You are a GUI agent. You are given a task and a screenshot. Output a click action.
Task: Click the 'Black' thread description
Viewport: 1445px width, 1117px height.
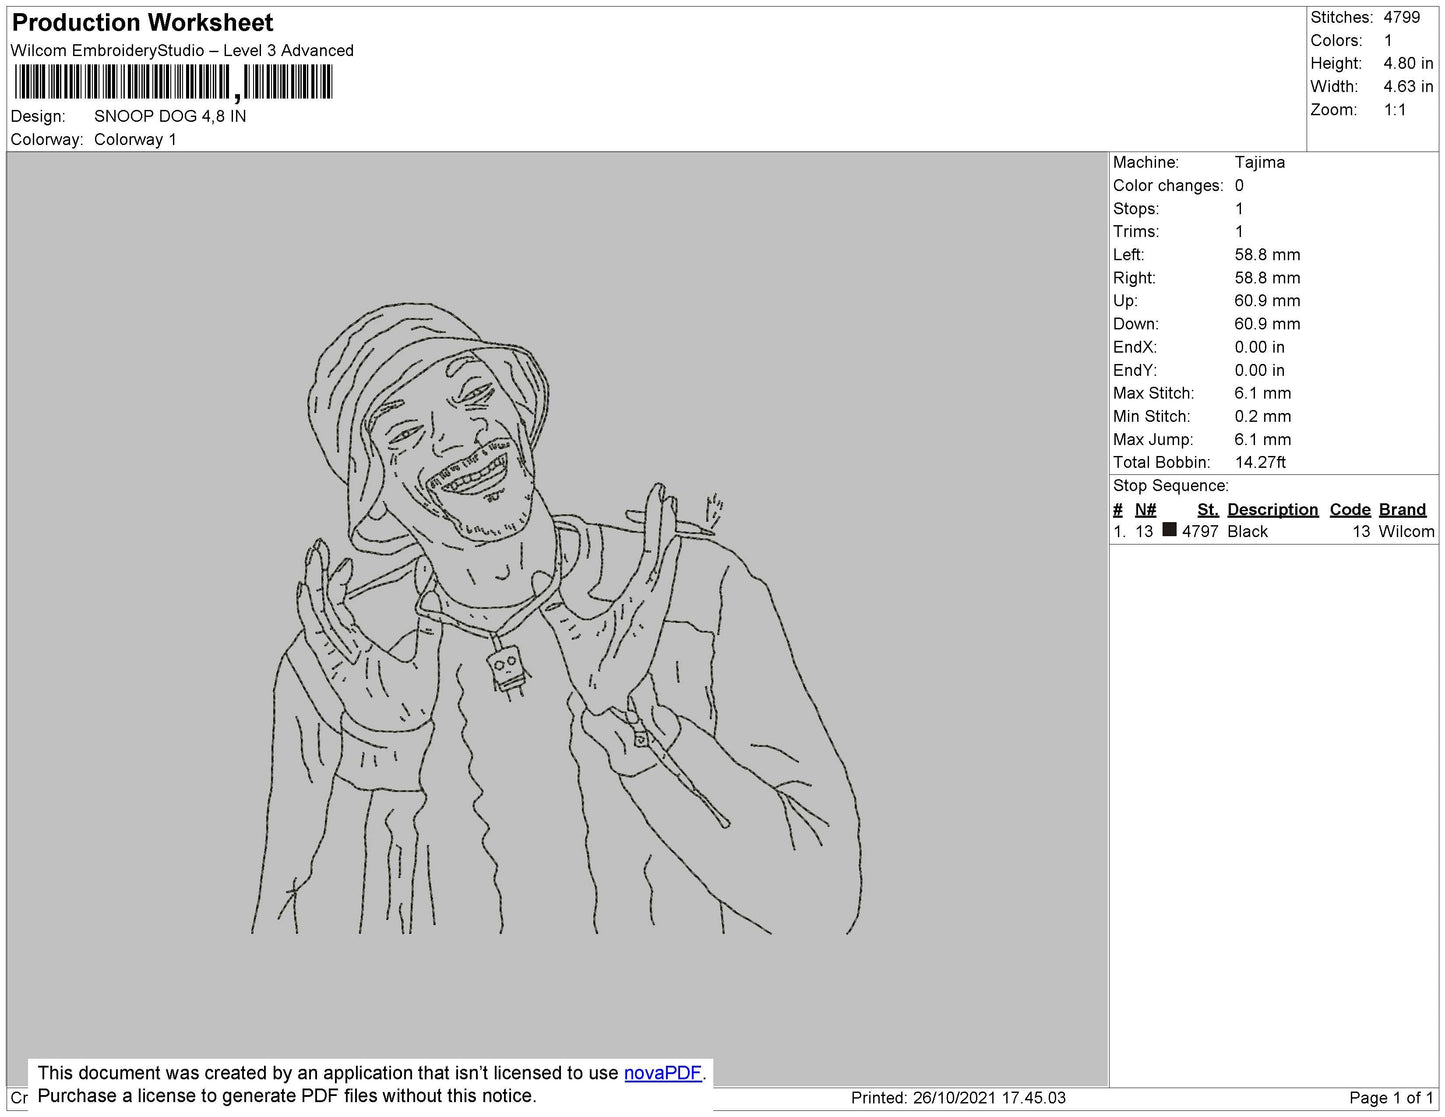click(x=1248, y=532)
